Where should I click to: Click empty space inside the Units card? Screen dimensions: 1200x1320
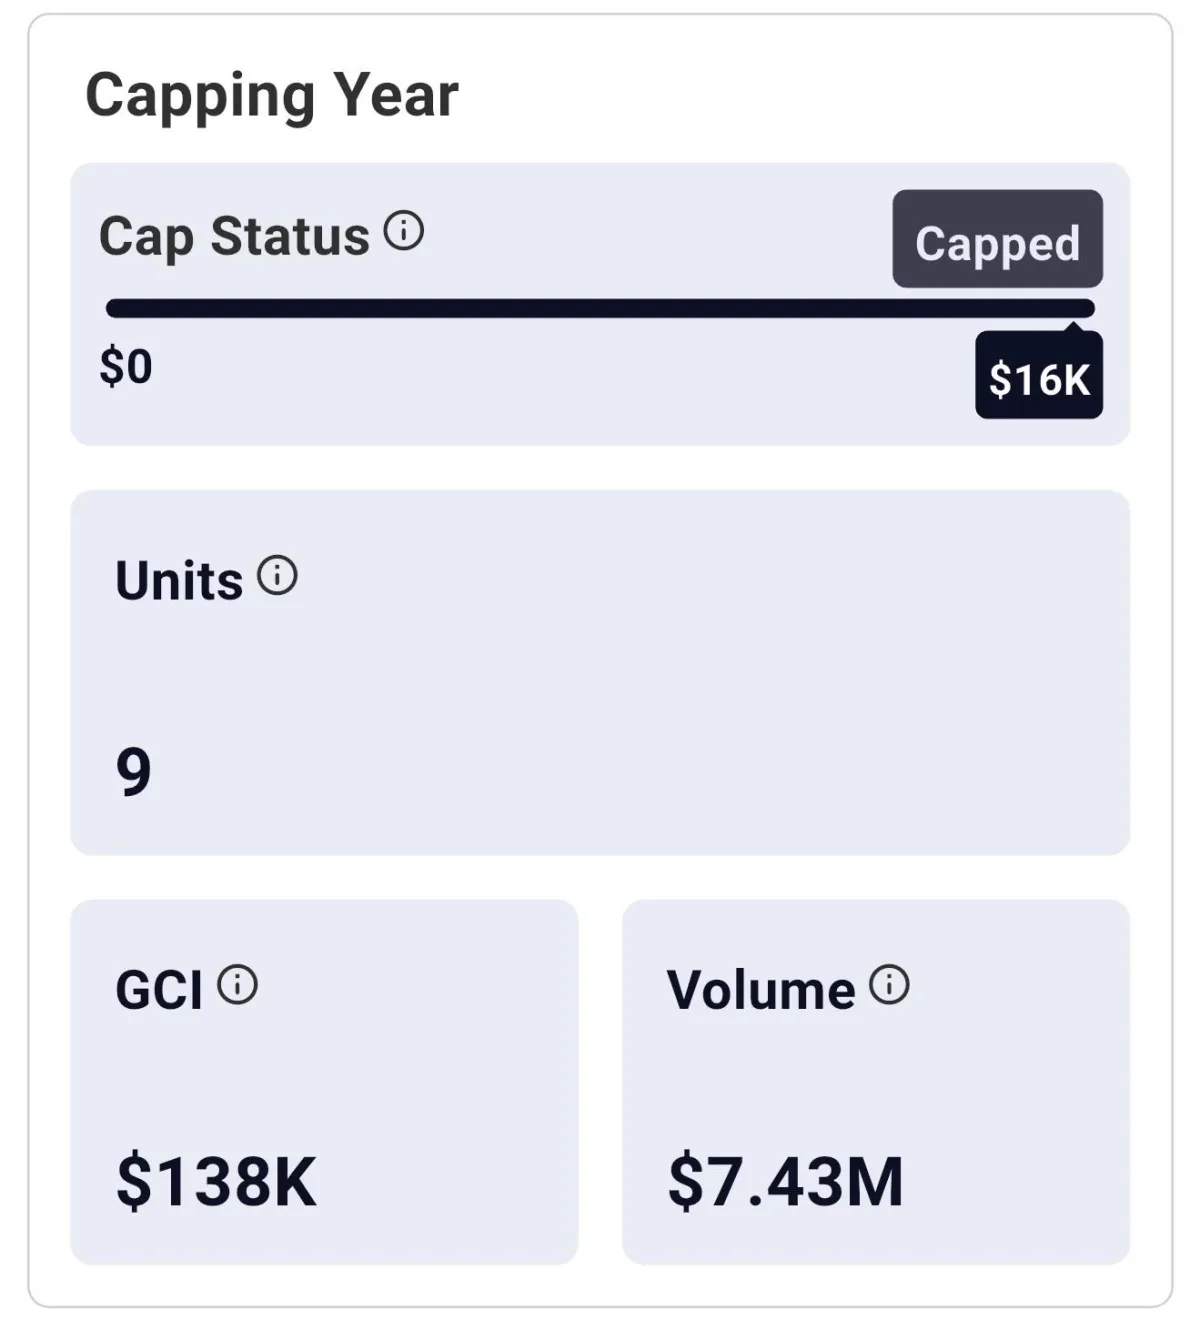click(700, 680)
